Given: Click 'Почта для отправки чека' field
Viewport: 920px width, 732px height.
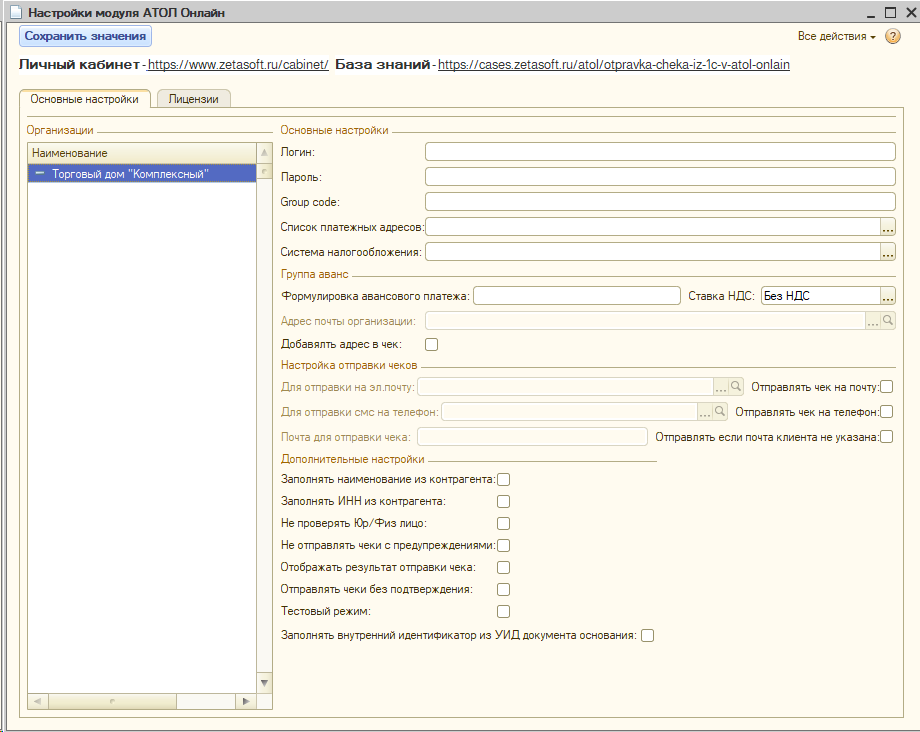Looking at the screenshot, I should tap(532, 437).
